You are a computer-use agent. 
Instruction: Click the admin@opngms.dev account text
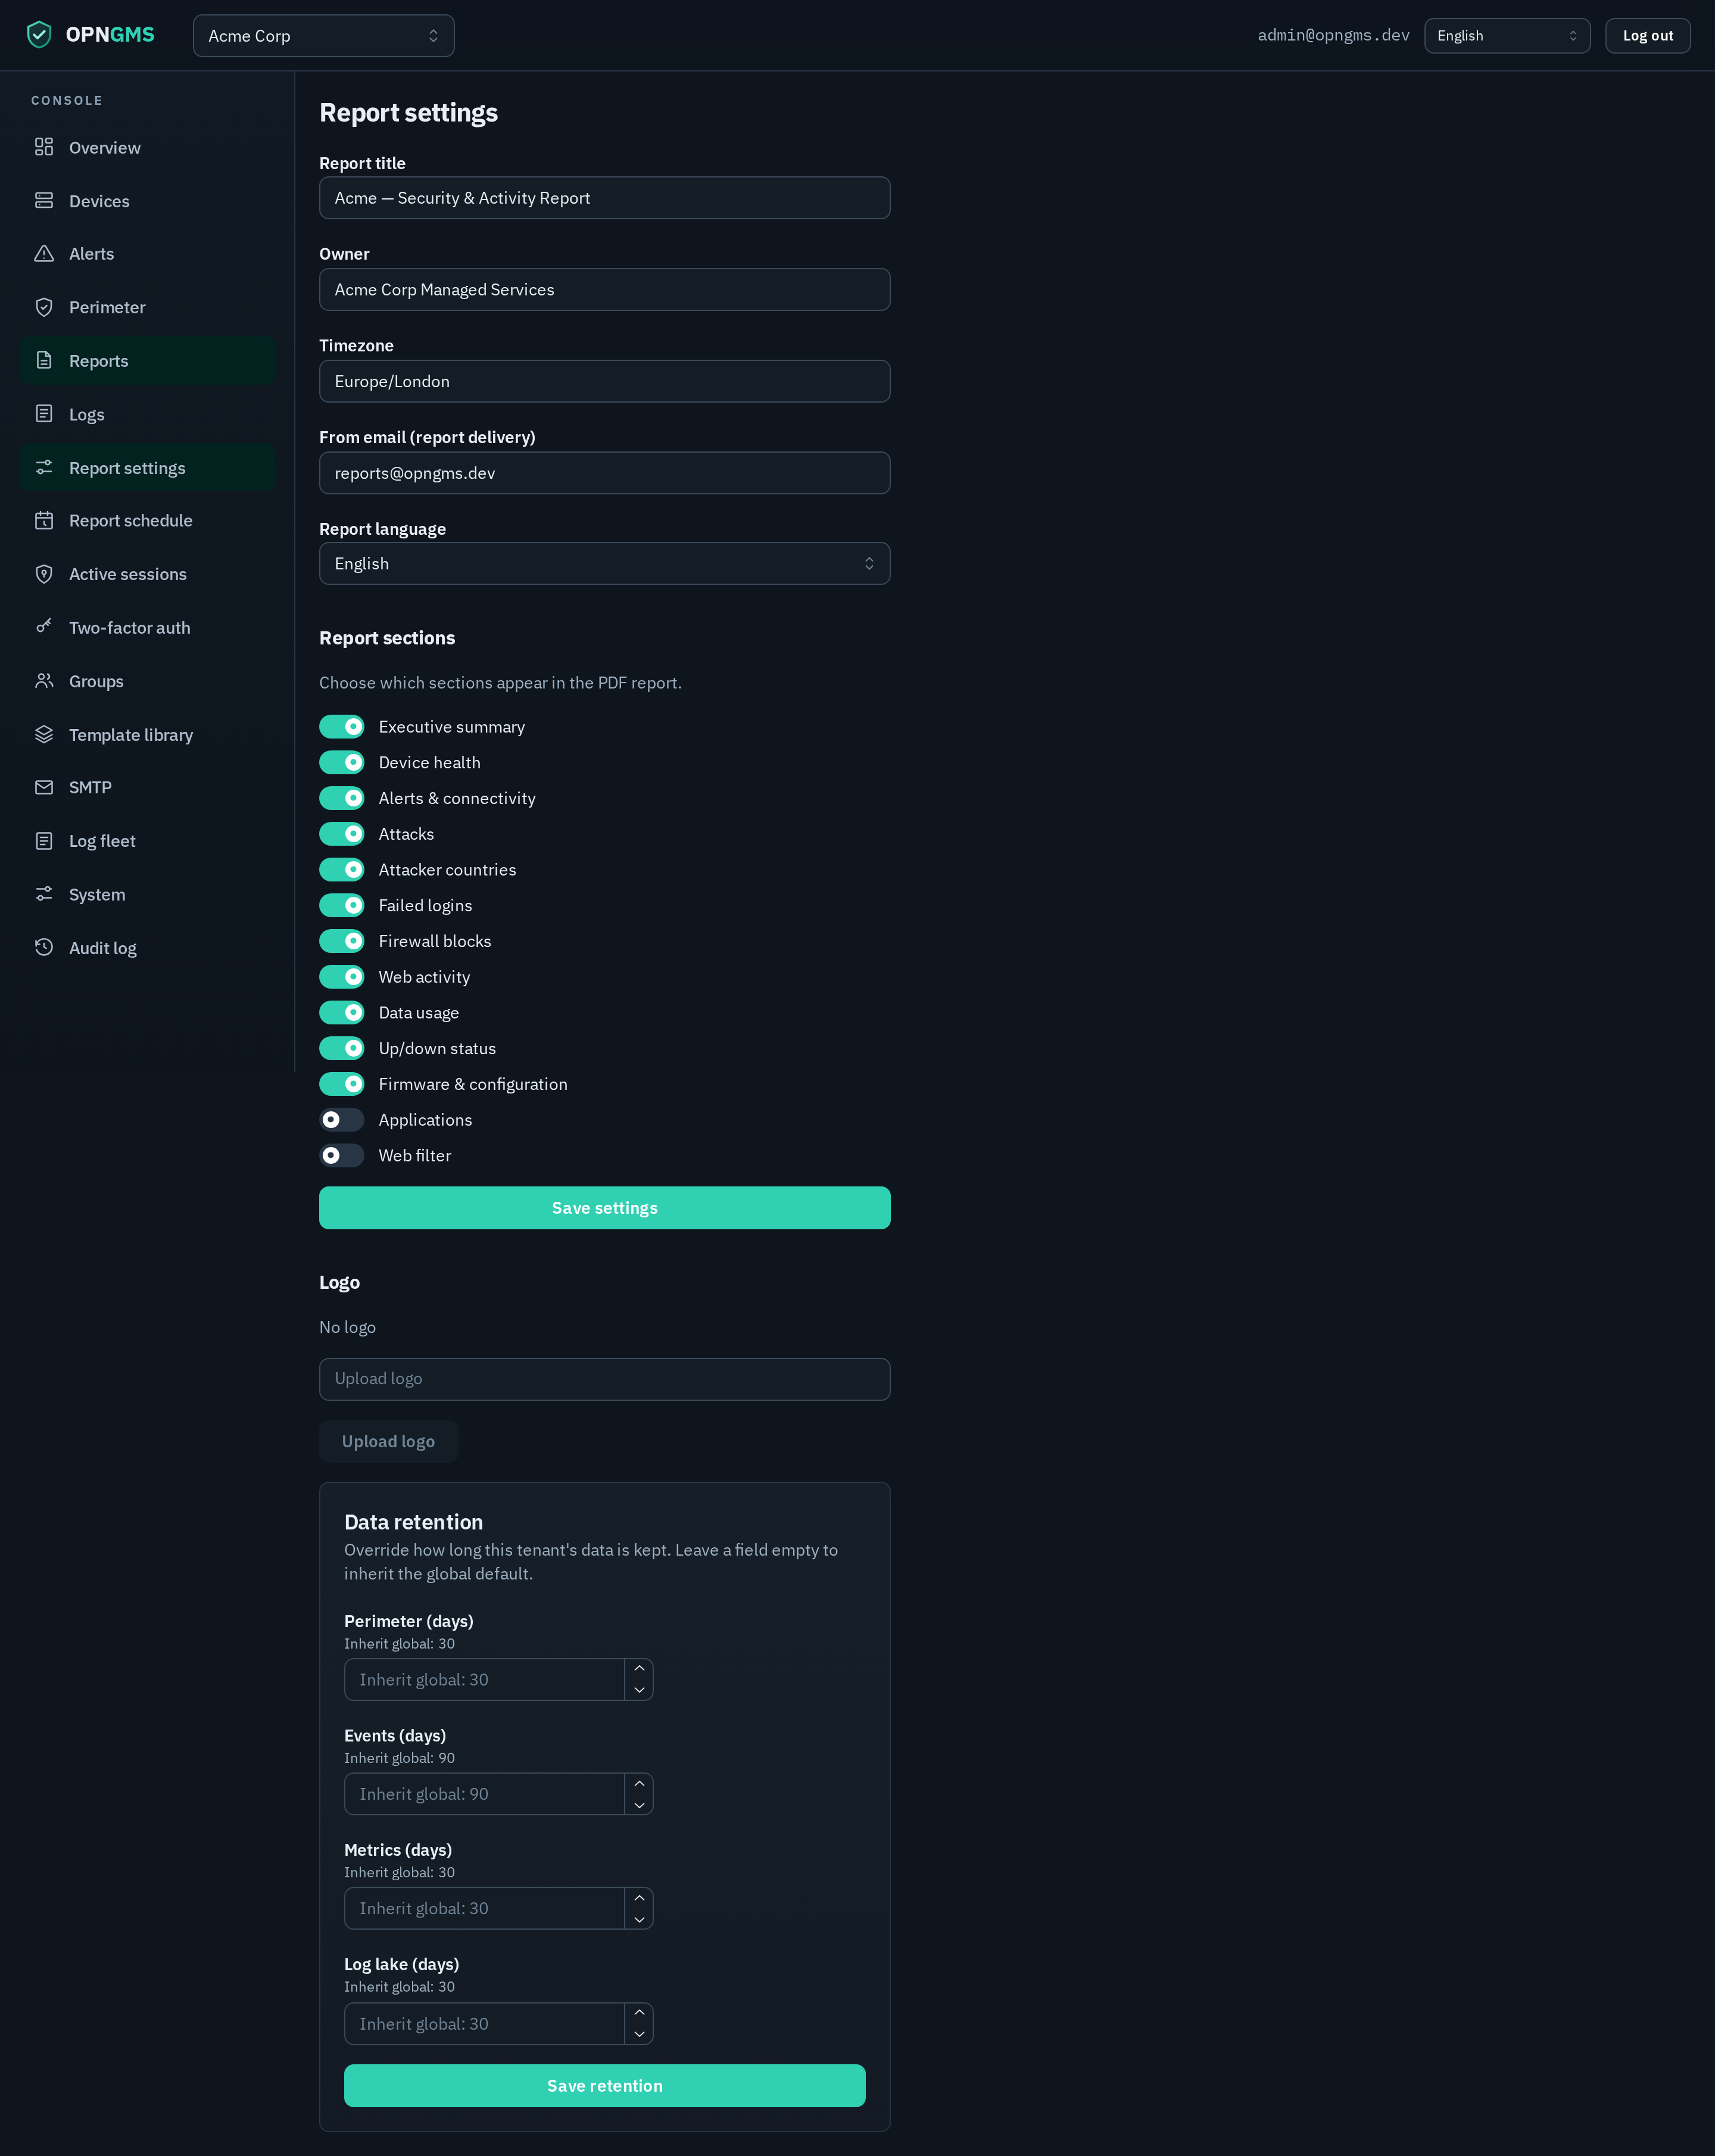pos(1333,36)
